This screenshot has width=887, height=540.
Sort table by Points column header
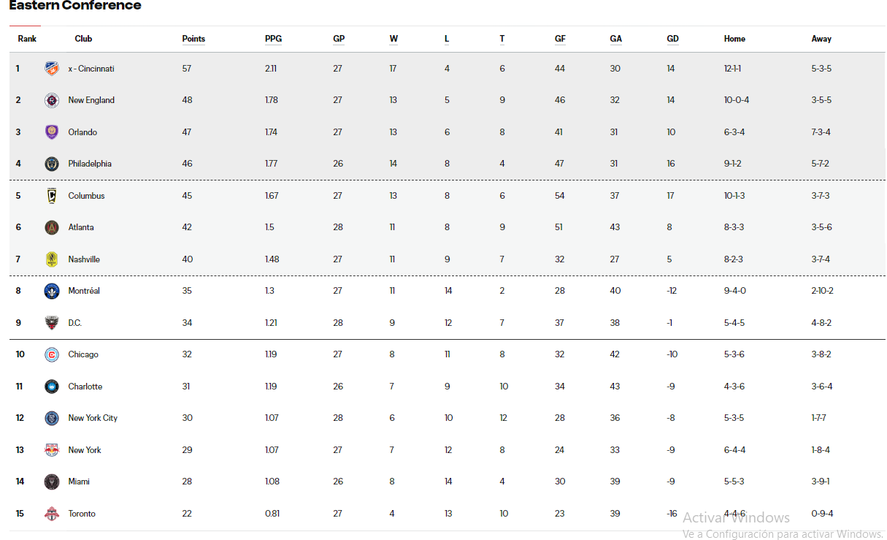coord(193,39)
